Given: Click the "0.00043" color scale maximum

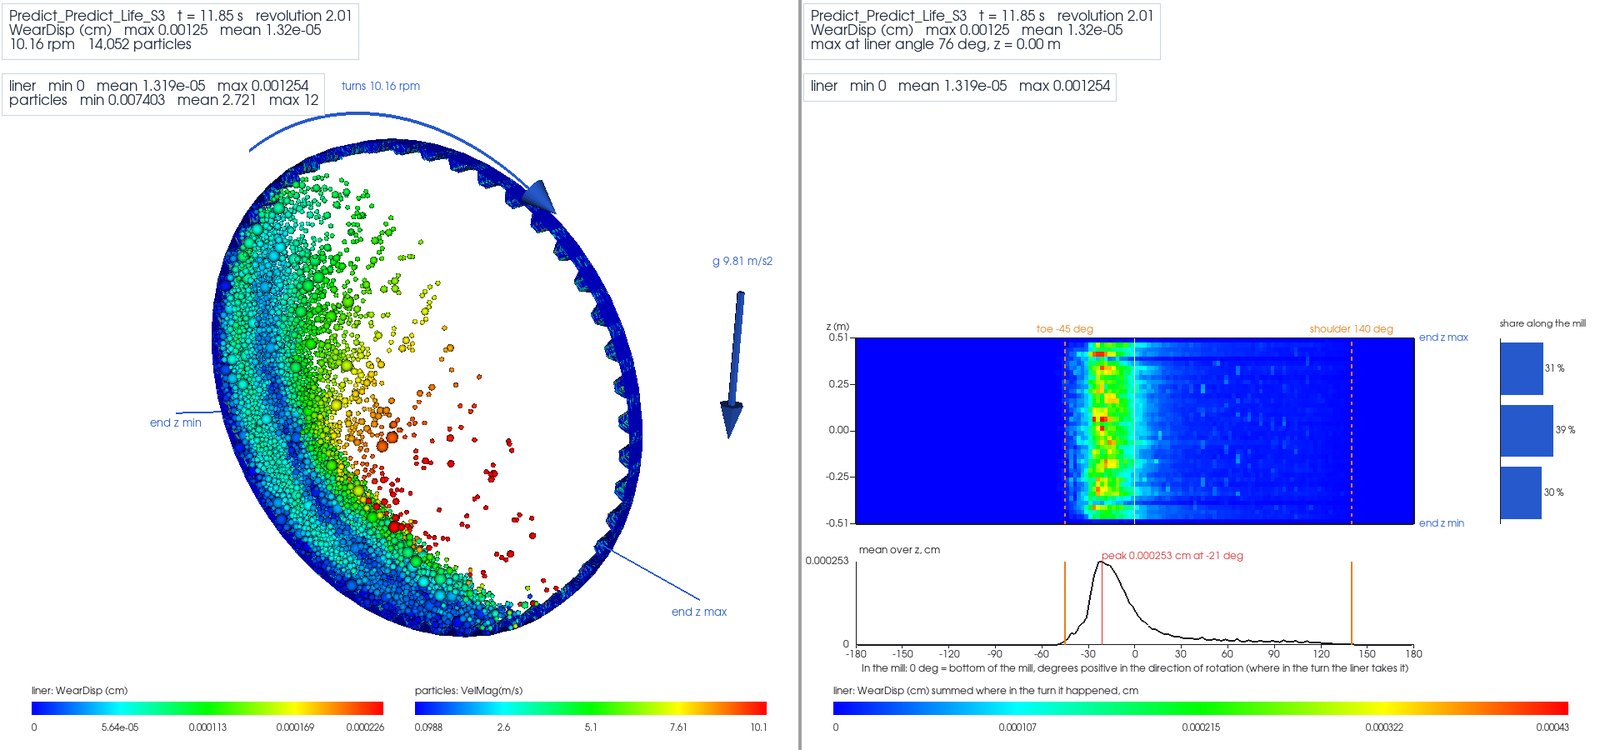Looking at the screenshot, I should pyautogui.click(x=1552, y=727).
